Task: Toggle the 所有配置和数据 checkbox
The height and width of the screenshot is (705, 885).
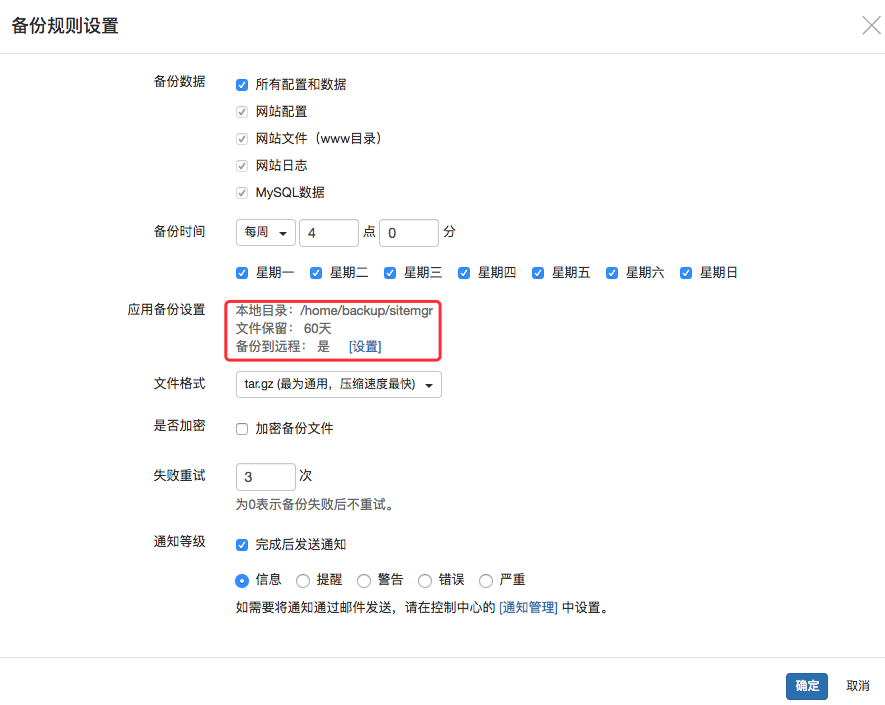Action: [x=242, y=85]
